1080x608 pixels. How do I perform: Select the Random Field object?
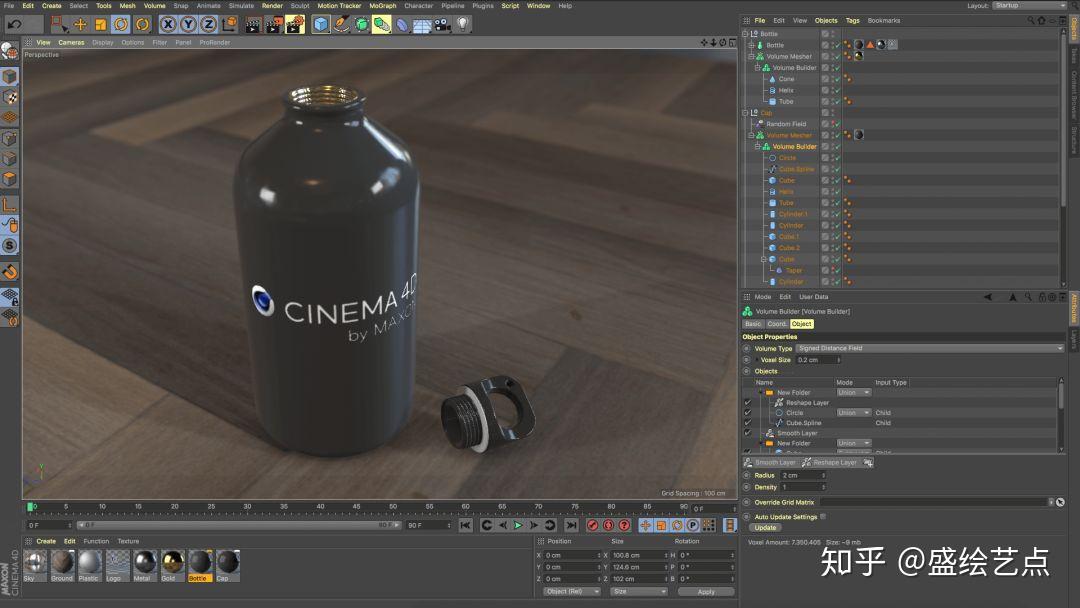tap(786, 124)
